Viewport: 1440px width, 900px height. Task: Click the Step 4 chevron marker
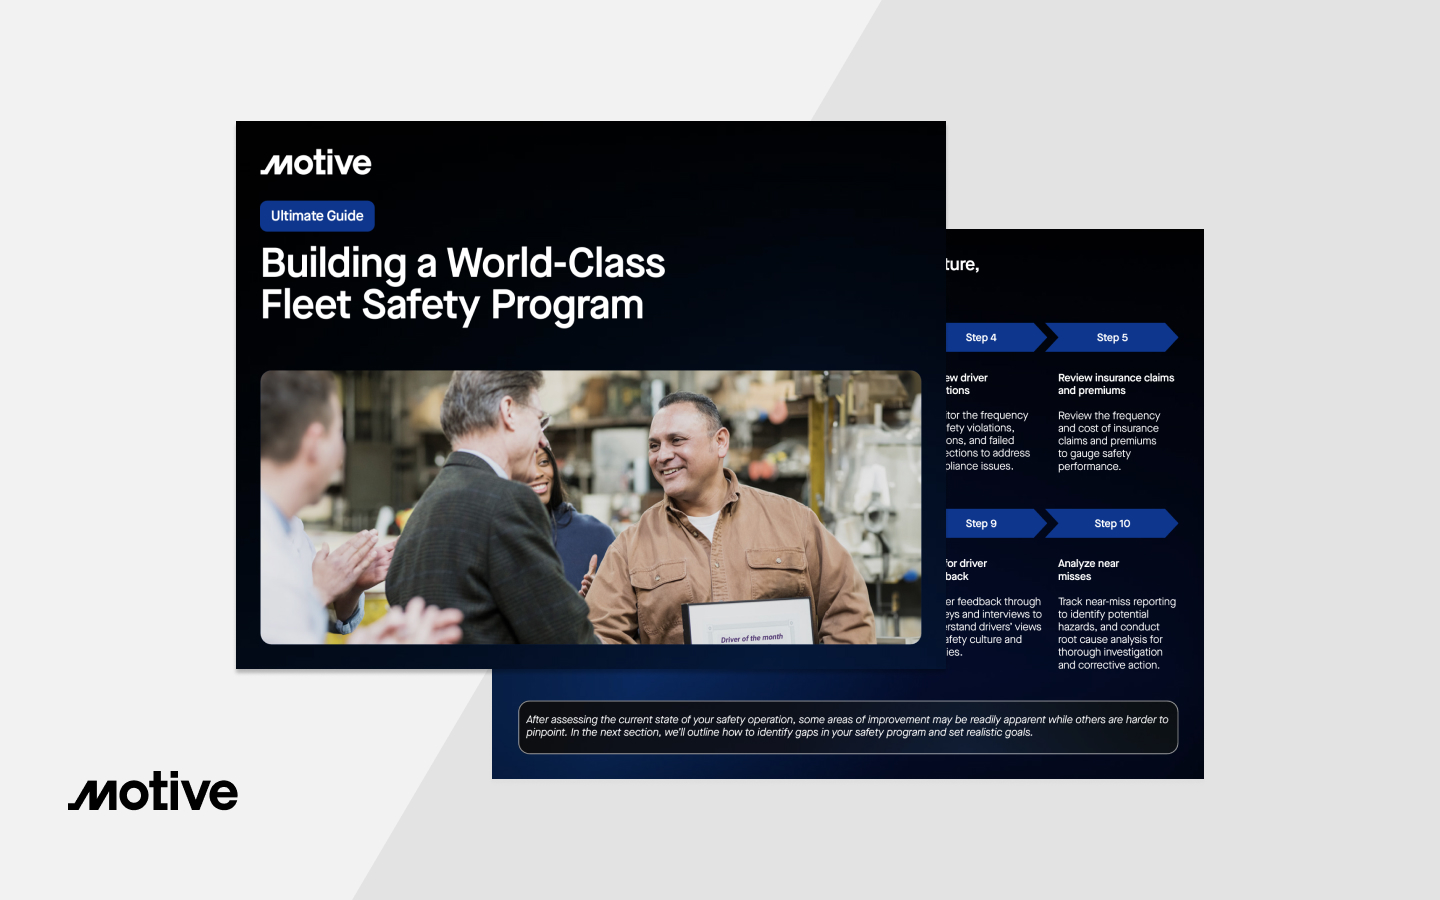981,337
